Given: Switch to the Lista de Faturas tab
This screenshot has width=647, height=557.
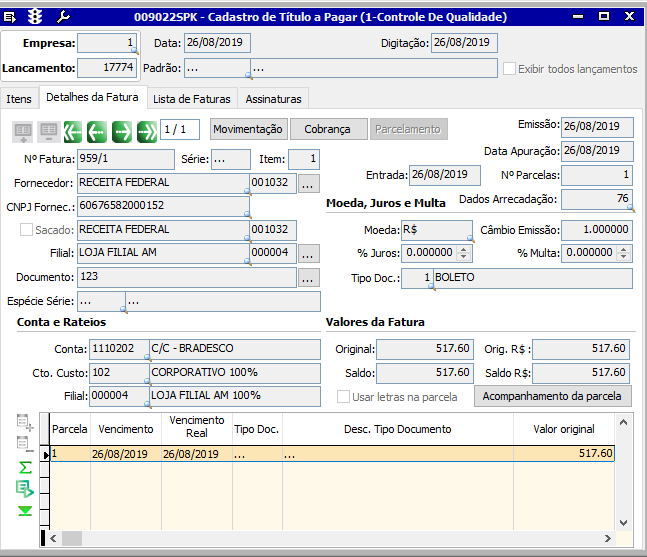Looking at the screenshot, I should click(x=192, y=99).
